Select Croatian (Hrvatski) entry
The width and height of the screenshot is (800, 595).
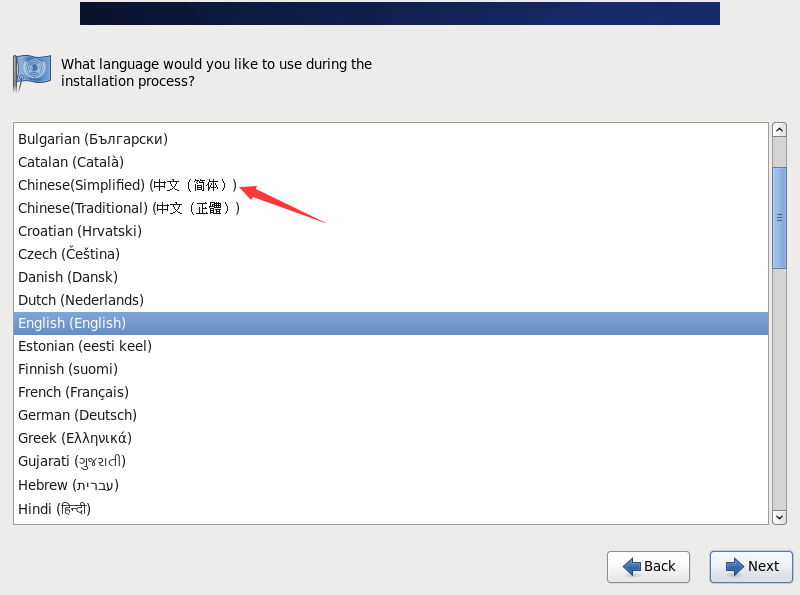coord(391,231)
